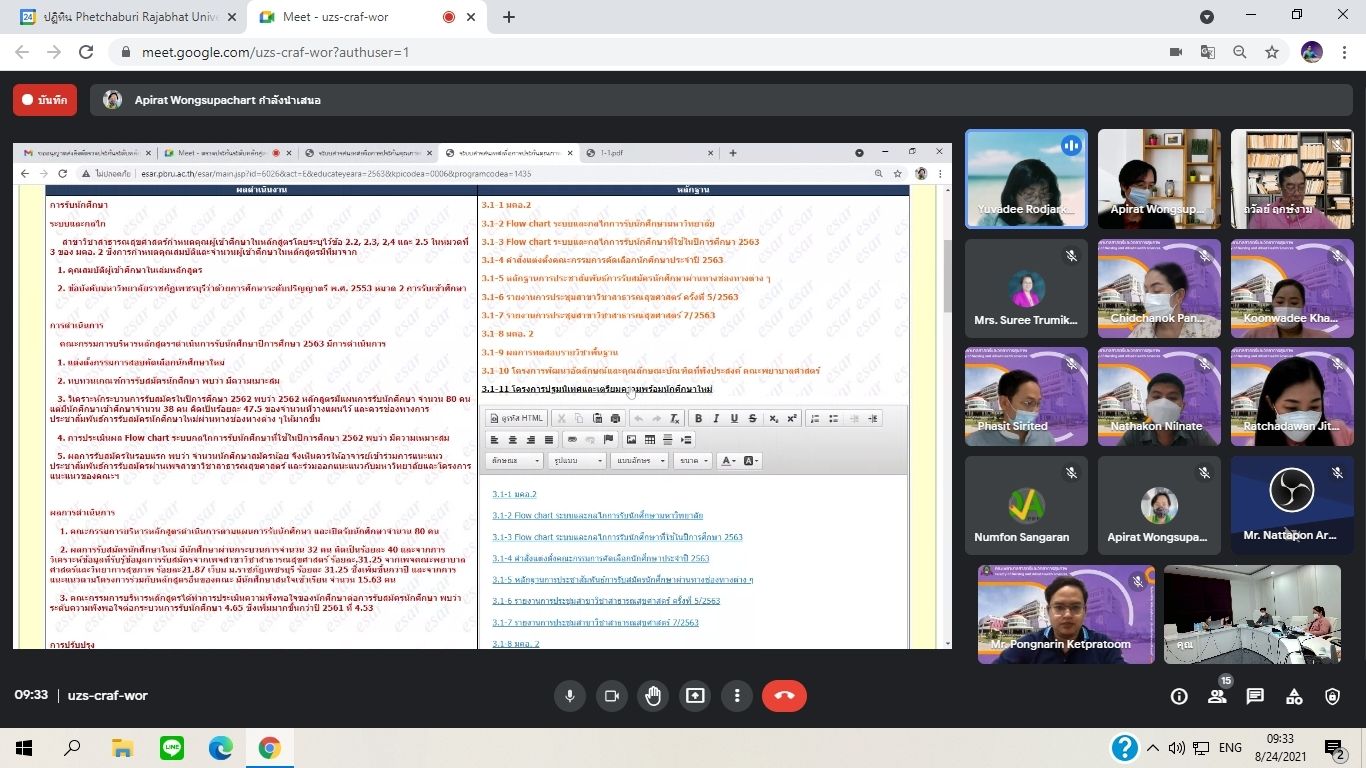Expand Chrome tab search dropdown arrow
1366x768 pixels.
click(x=1207, y=17)
